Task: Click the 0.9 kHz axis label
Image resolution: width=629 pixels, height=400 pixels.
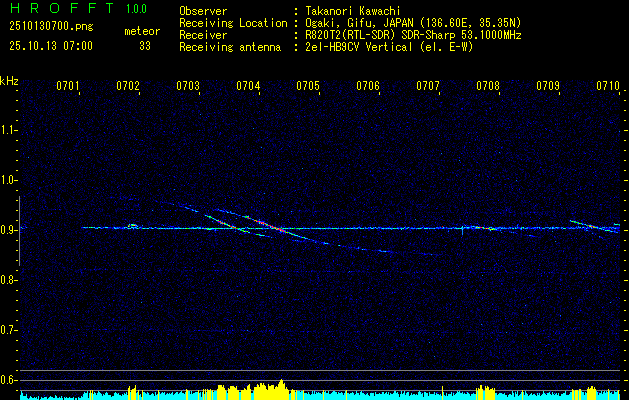Action: click(x=8, y=230)
